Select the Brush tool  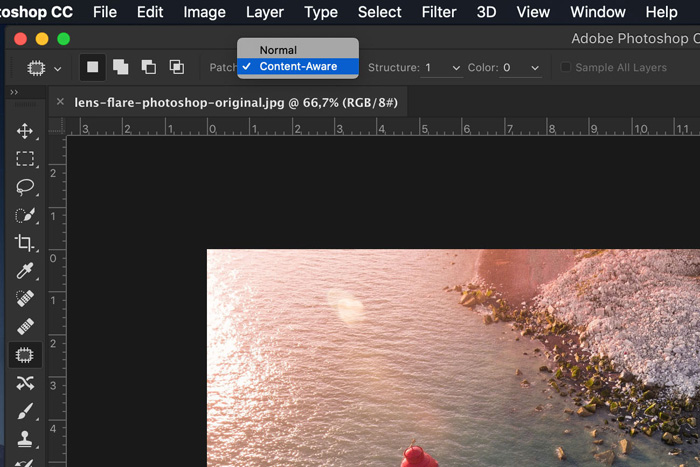[25, 411]
